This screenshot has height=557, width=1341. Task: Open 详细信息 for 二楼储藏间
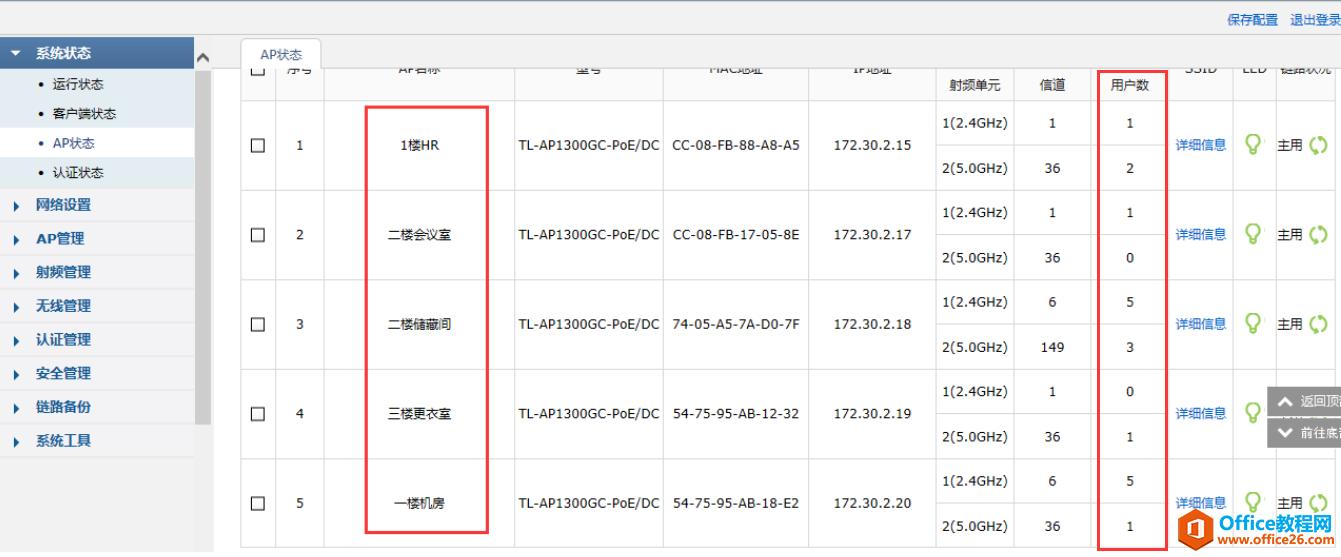click(1201, 324)
